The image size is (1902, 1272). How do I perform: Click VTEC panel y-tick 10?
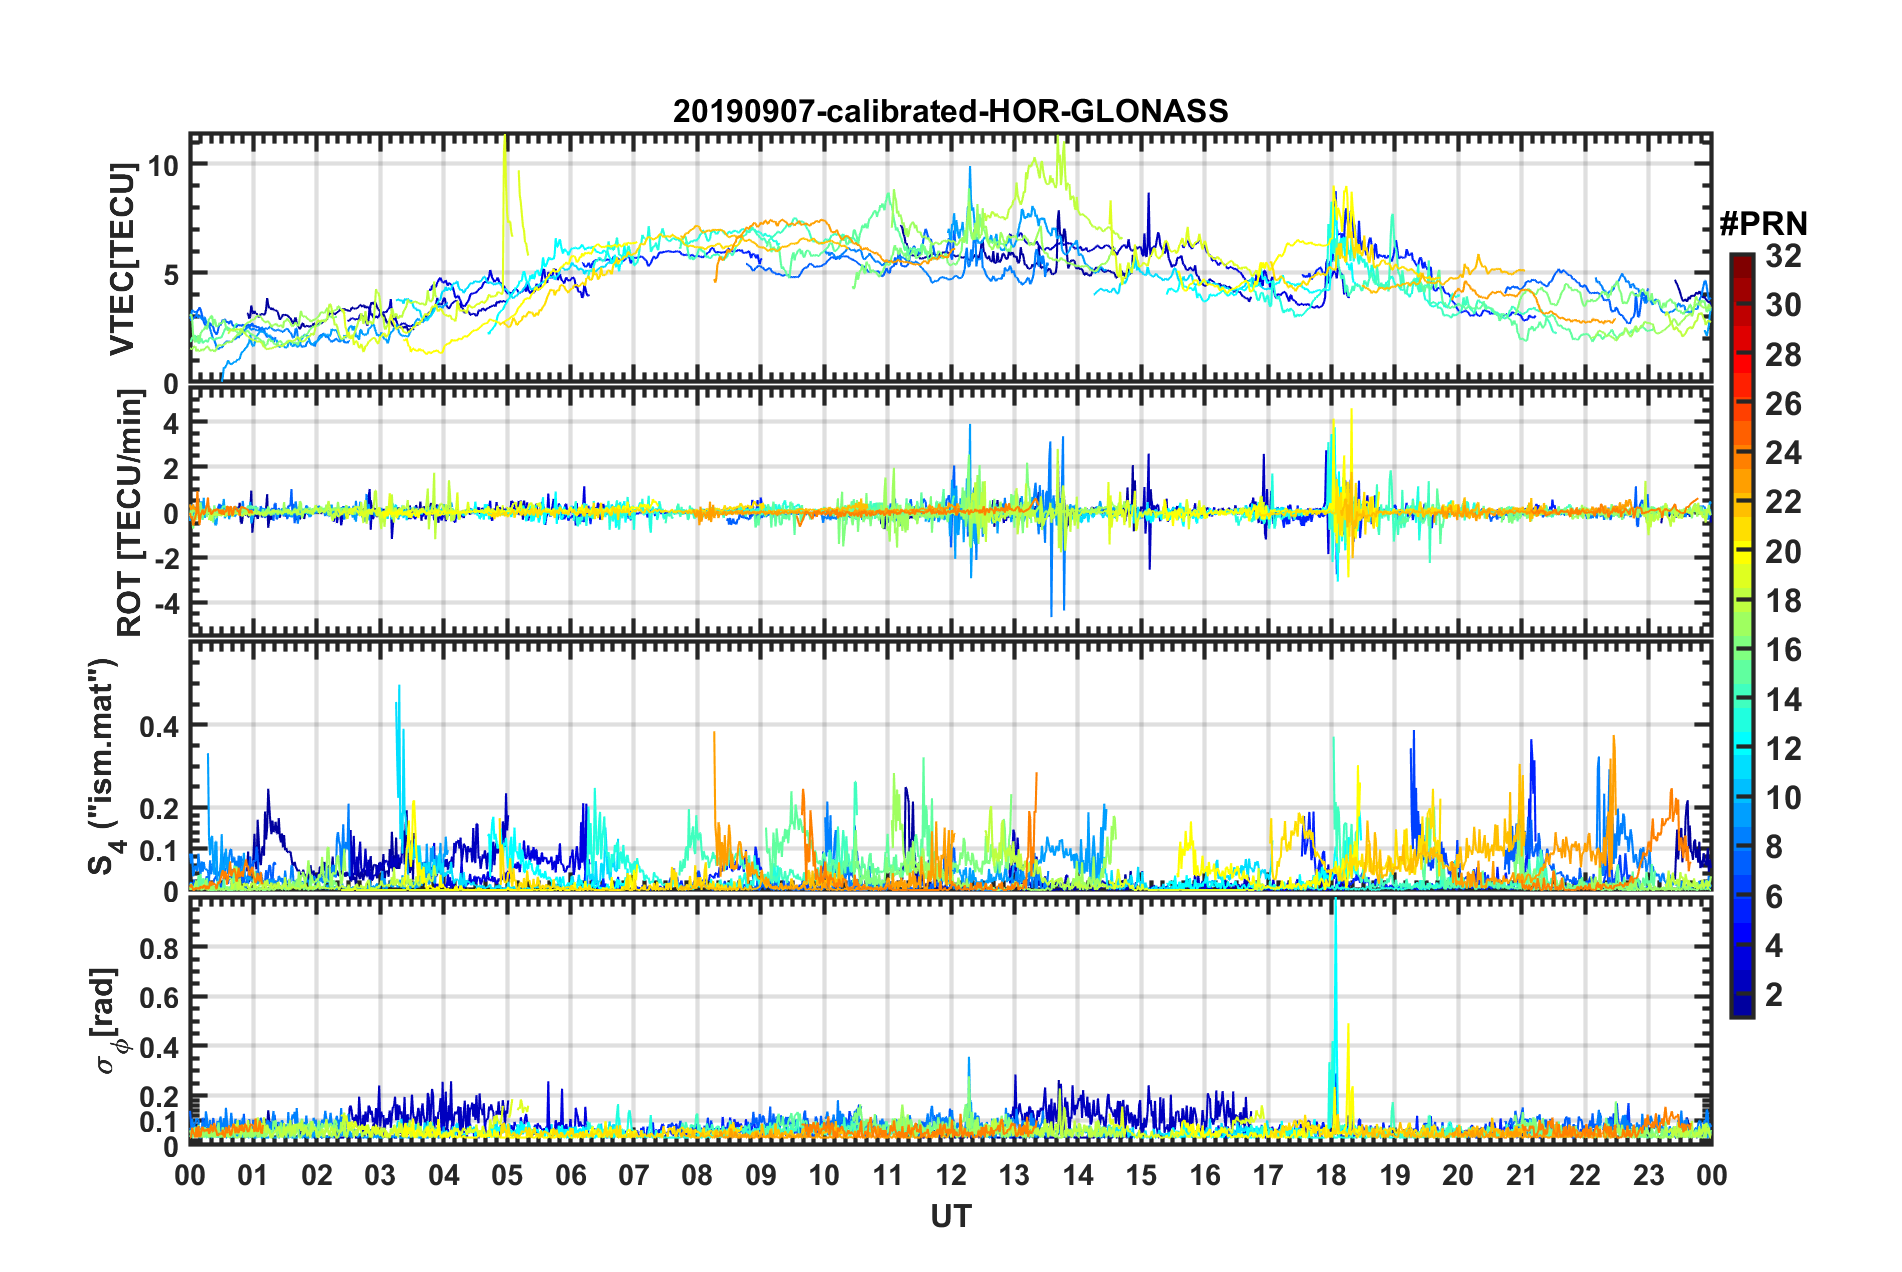tap(163, 165)
